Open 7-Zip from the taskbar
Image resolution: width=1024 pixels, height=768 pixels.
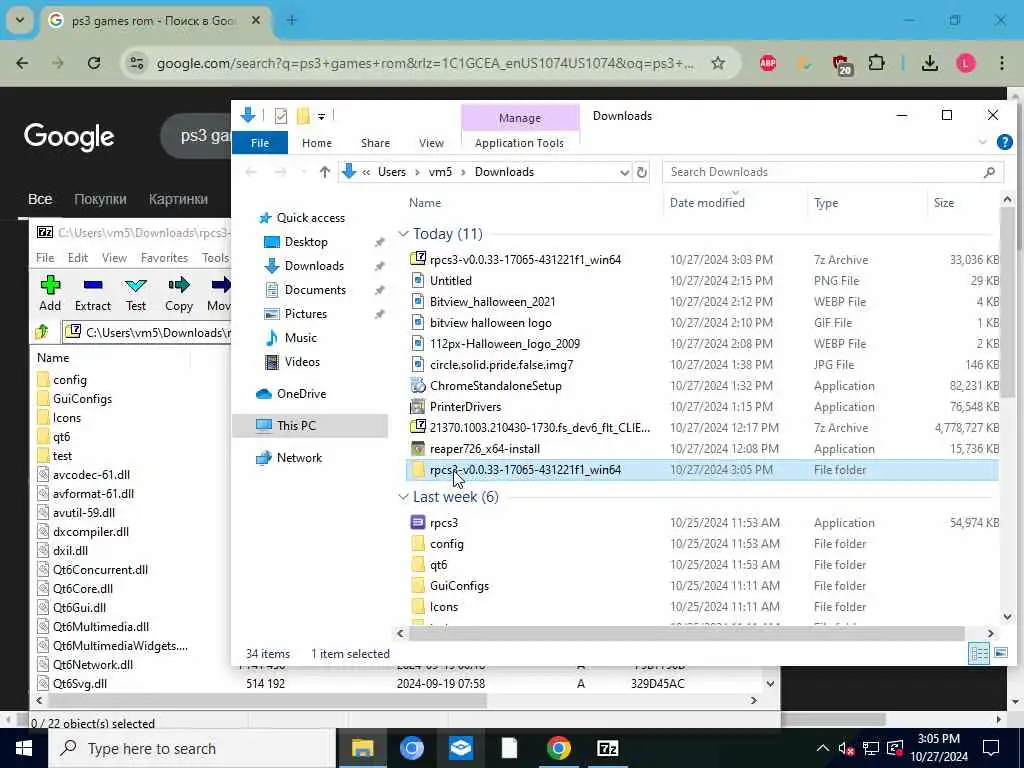coord(607,748)
